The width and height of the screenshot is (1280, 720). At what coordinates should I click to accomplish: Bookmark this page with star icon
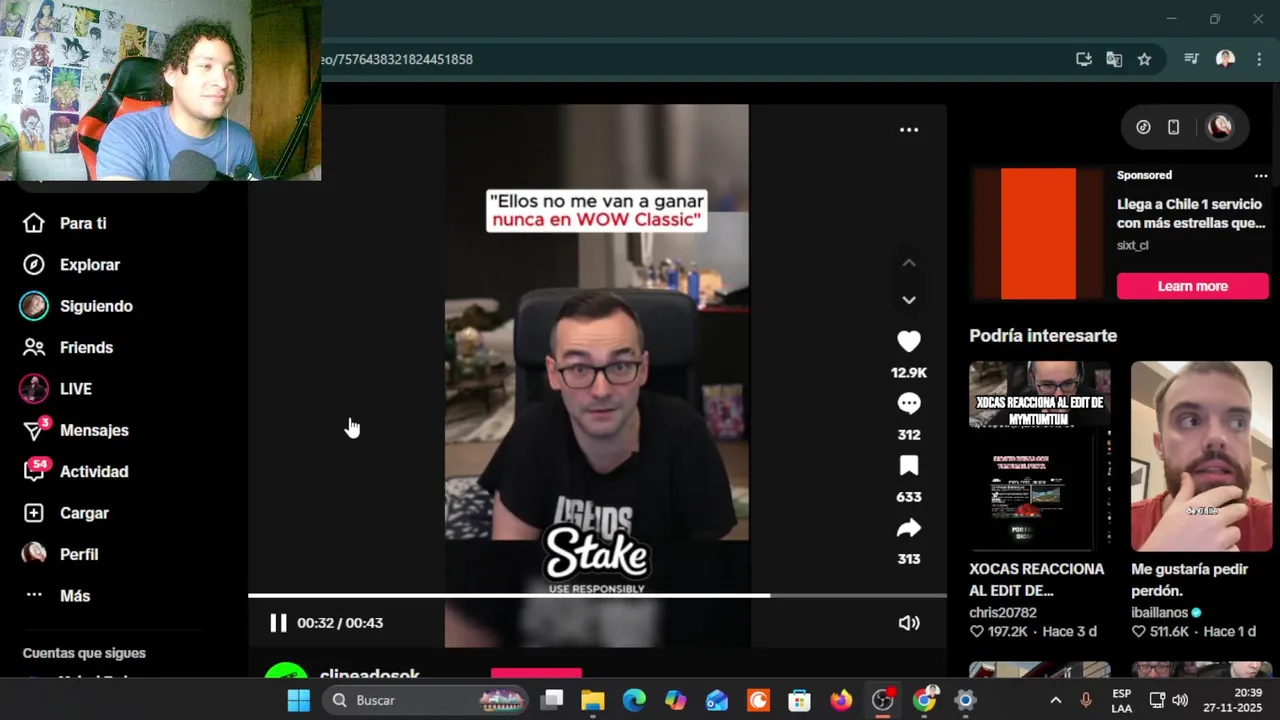[x=1144, y=59]
